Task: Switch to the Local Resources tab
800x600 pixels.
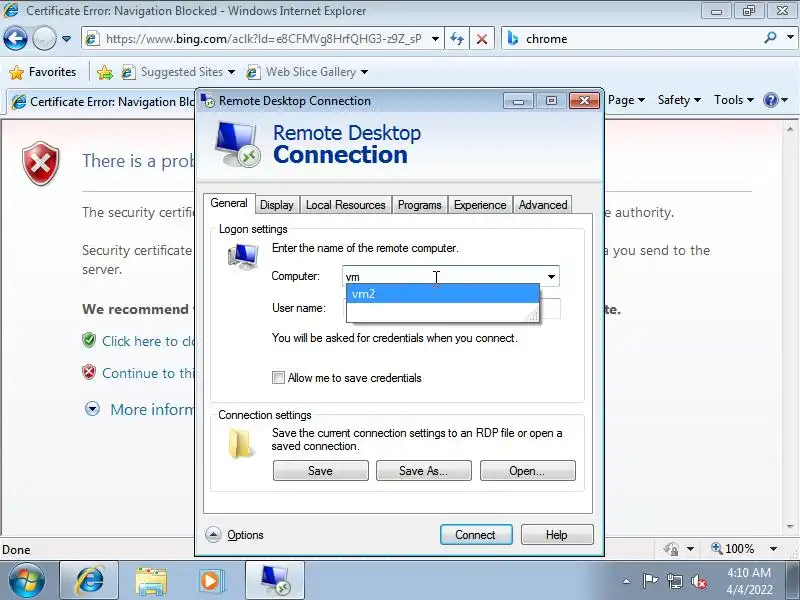Action: pyautogui.click(x=345, y=205)
